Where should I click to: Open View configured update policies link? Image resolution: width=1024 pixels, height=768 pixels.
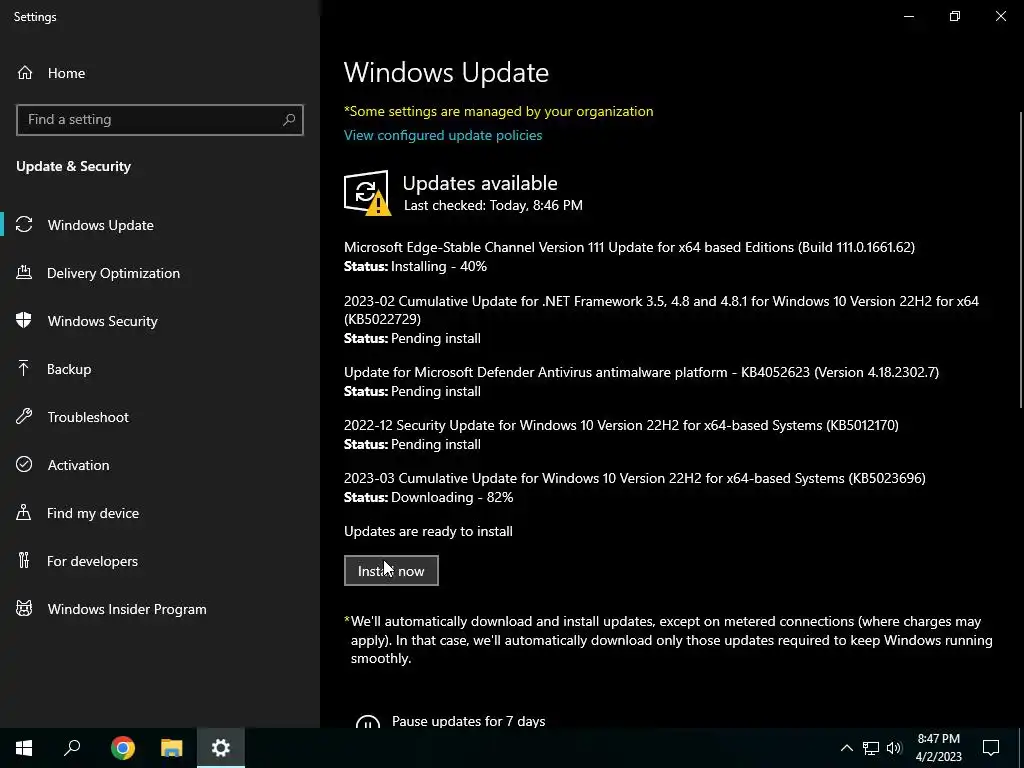click(x=443, y=135)
